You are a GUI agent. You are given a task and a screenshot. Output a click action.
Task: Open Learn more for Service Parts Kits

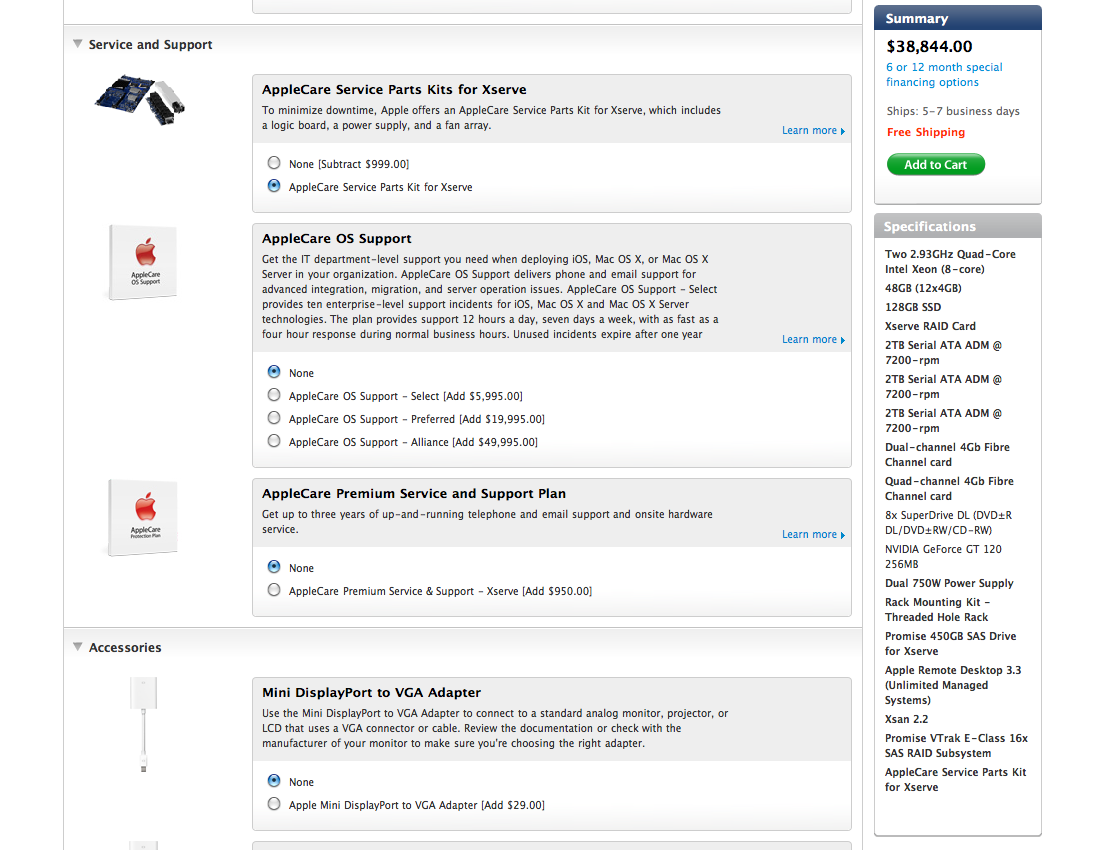point(813,130)
